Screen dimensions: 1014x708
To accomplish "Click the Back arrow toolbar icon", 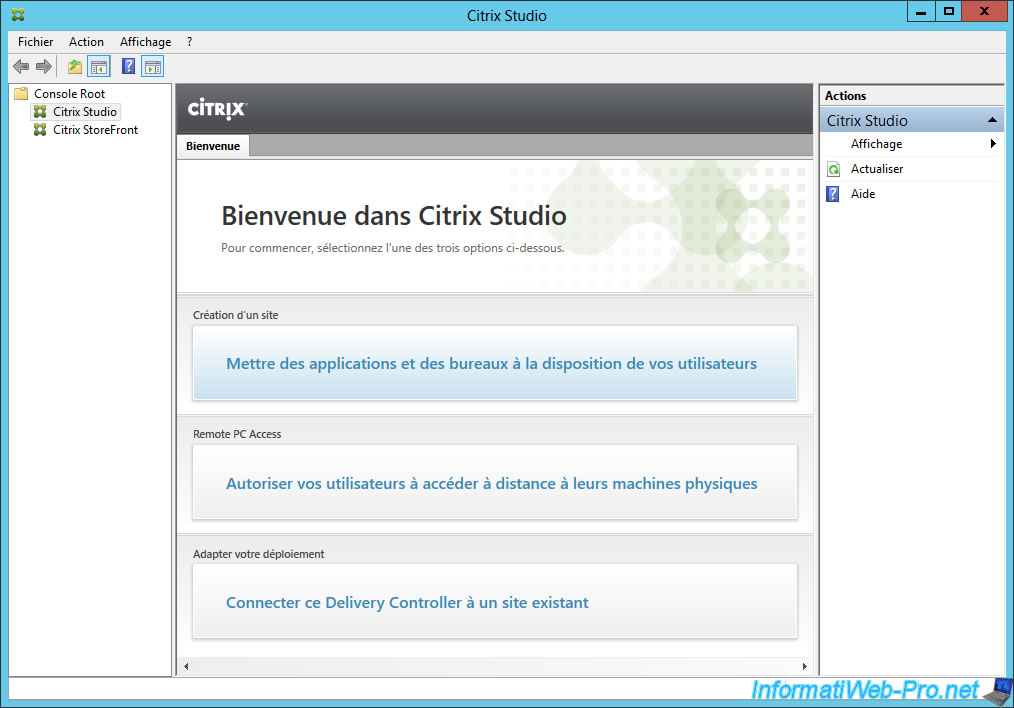I will click(21, 67).
